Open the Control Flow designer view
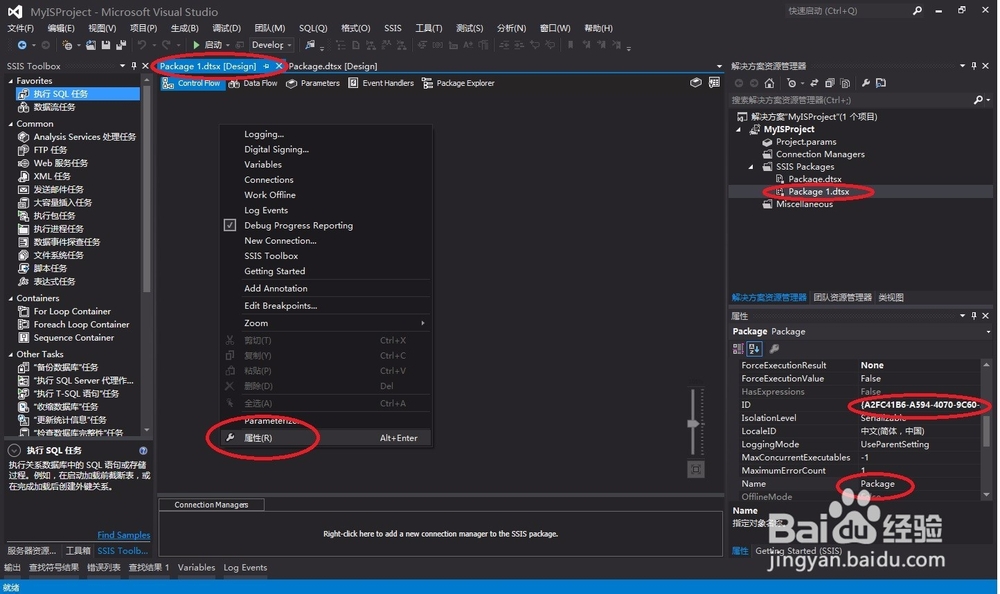1000x594 pixels. (191, 83)
